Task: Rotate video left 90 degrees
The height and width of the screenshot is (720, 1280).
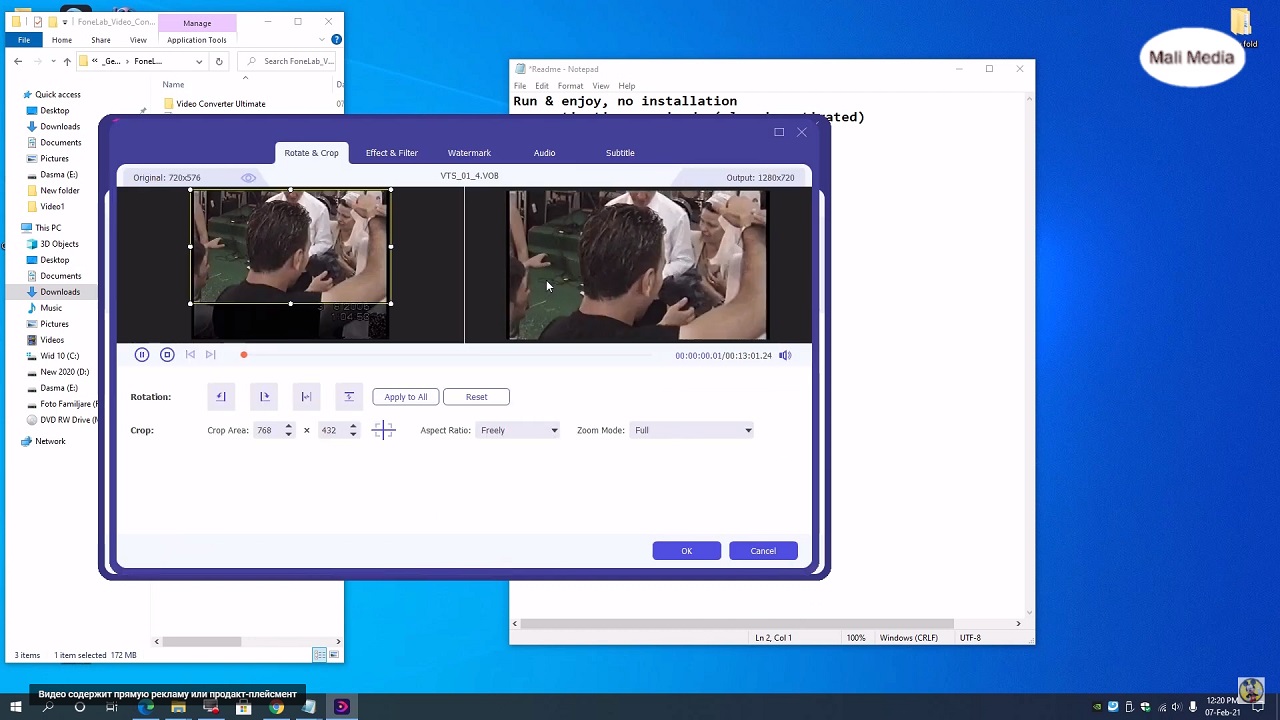Action: (x=221, y=397)
